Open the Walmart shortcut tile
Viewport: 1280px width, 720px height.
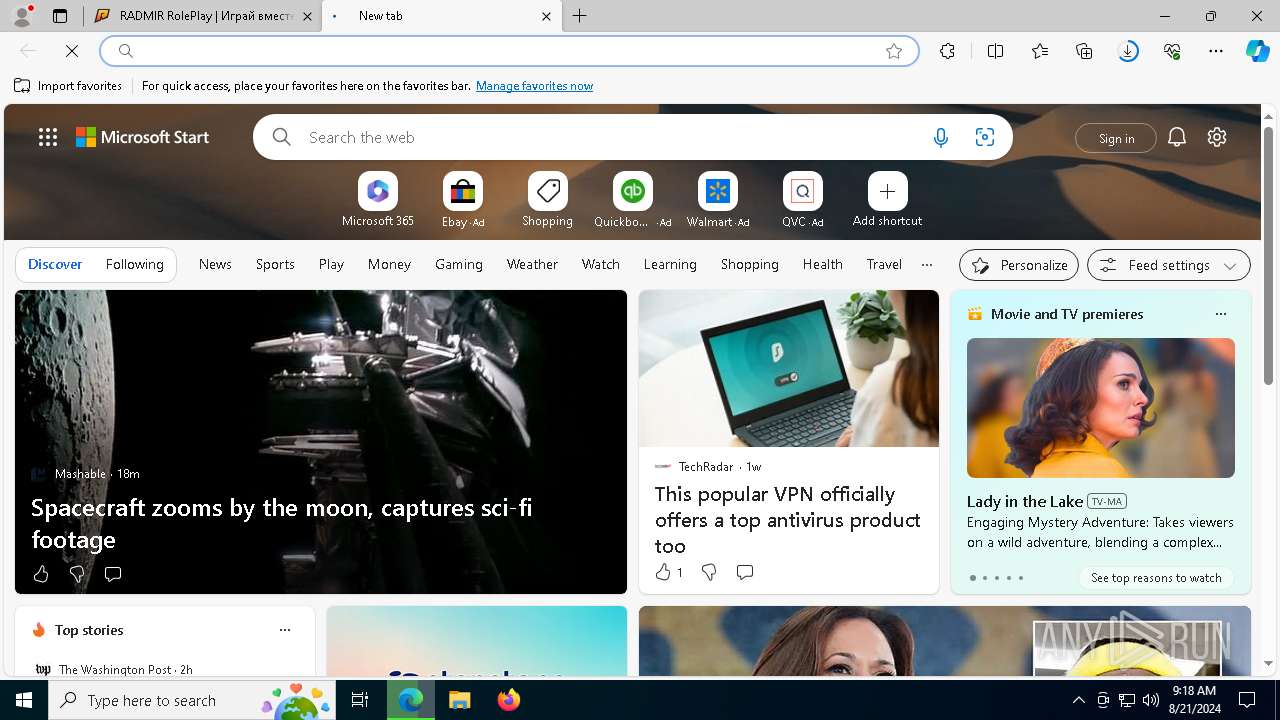coord(717,200)
